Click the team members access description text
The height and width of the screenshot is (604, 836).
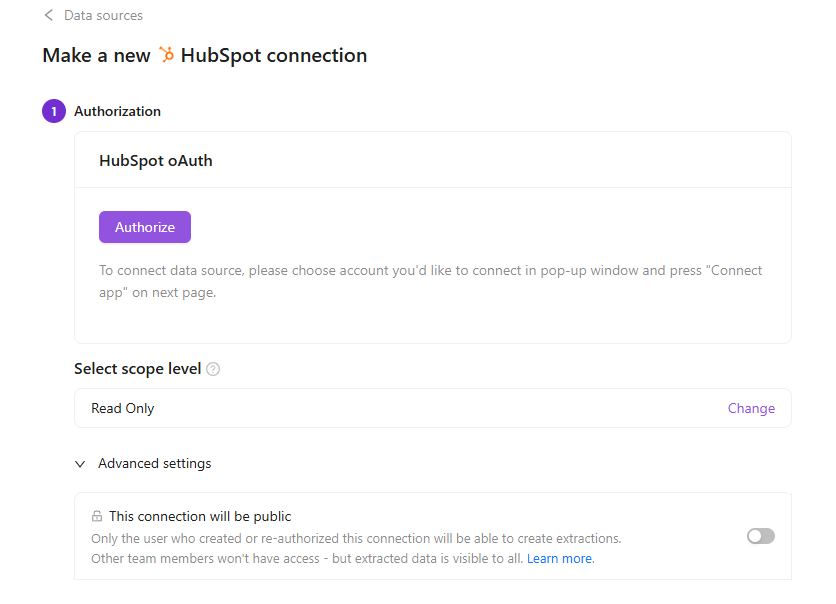coord(306,558)
